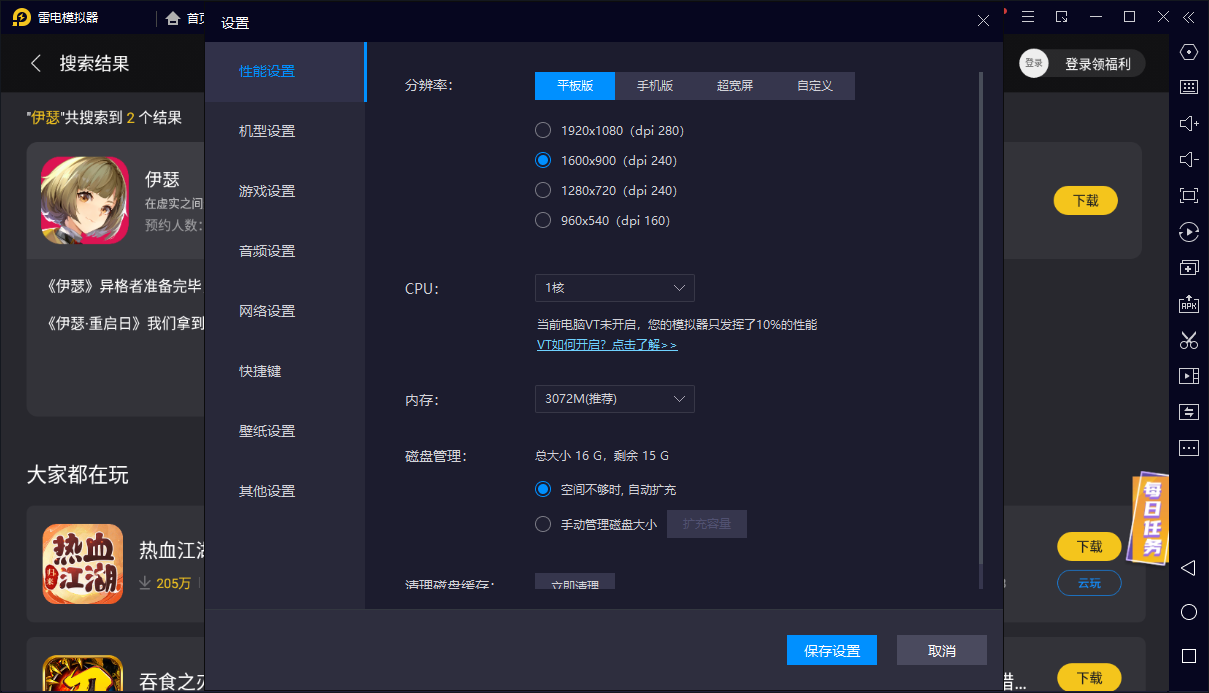This screenshot has height=693, width=1209.
Task: Click the 保存设置 button to save settings
Action: 831,650
